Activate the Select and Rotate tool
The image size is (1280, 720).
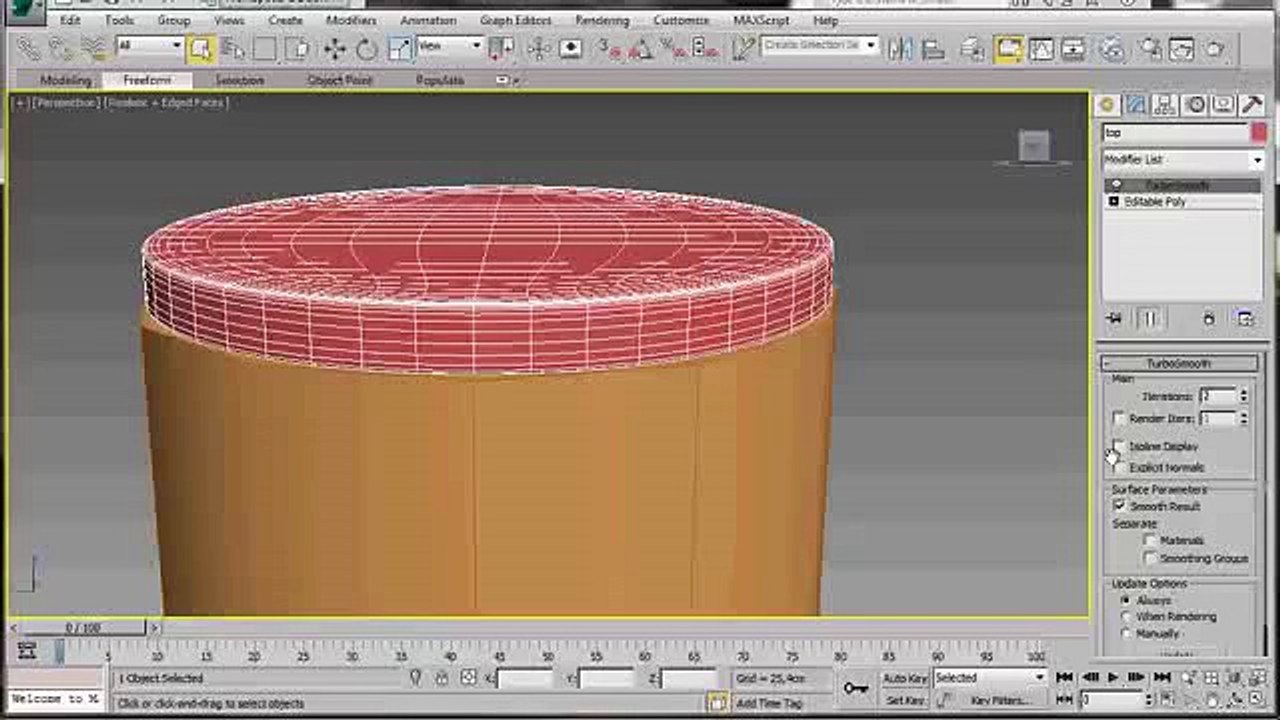(367, 48)
